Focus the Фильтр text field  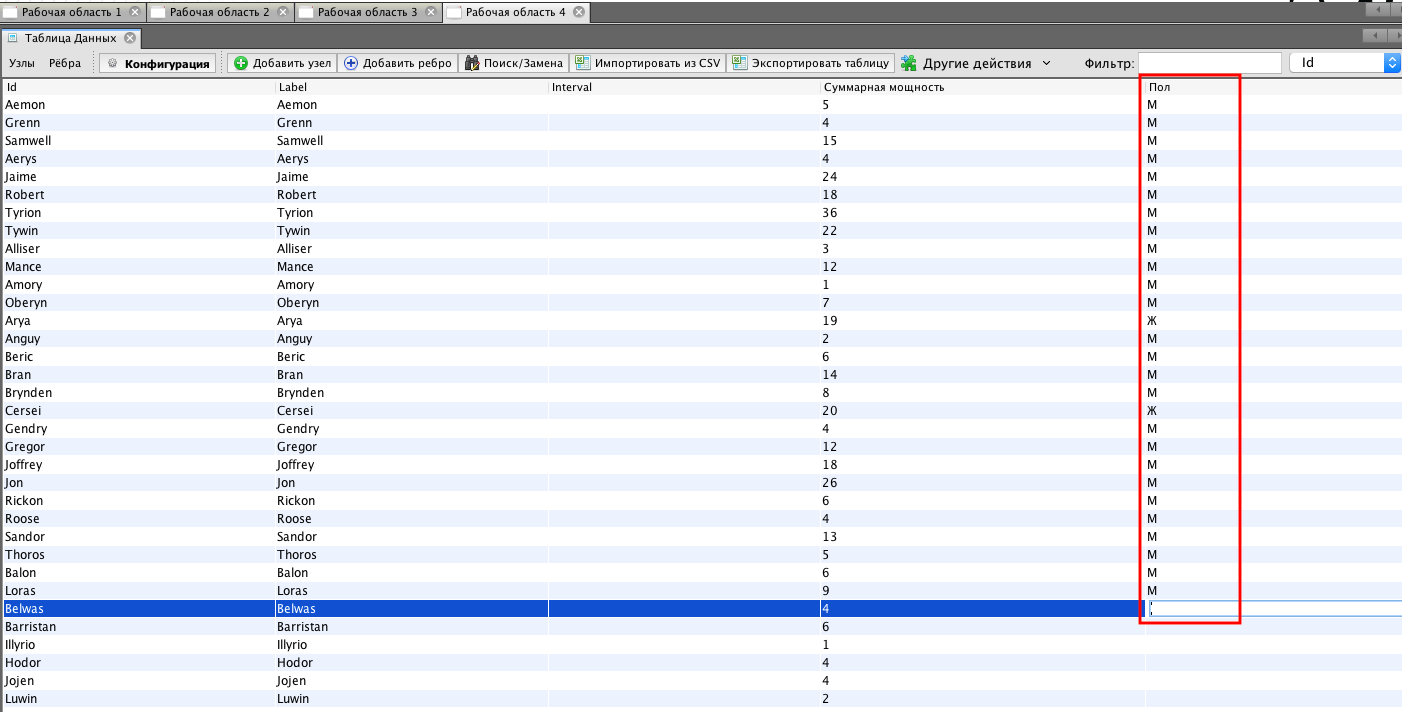tap(1209, 63)
